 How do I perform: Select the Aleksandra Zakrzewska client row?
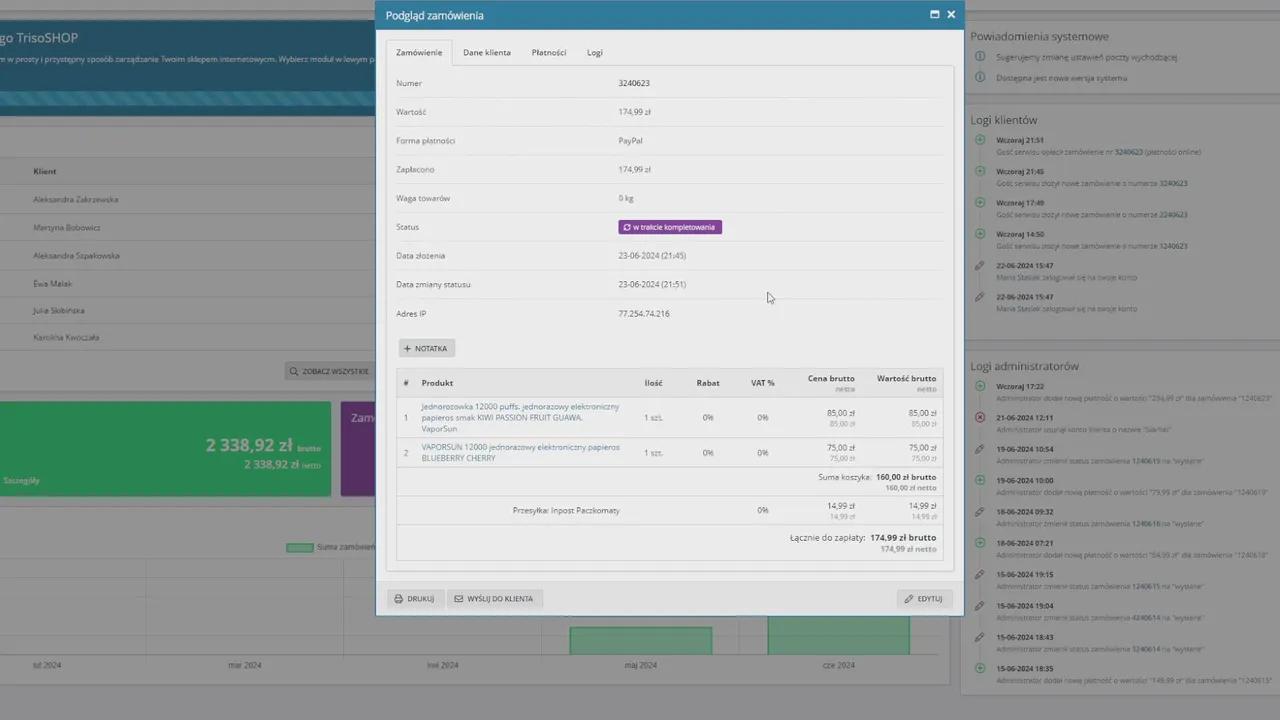click(x=76, y=199)
